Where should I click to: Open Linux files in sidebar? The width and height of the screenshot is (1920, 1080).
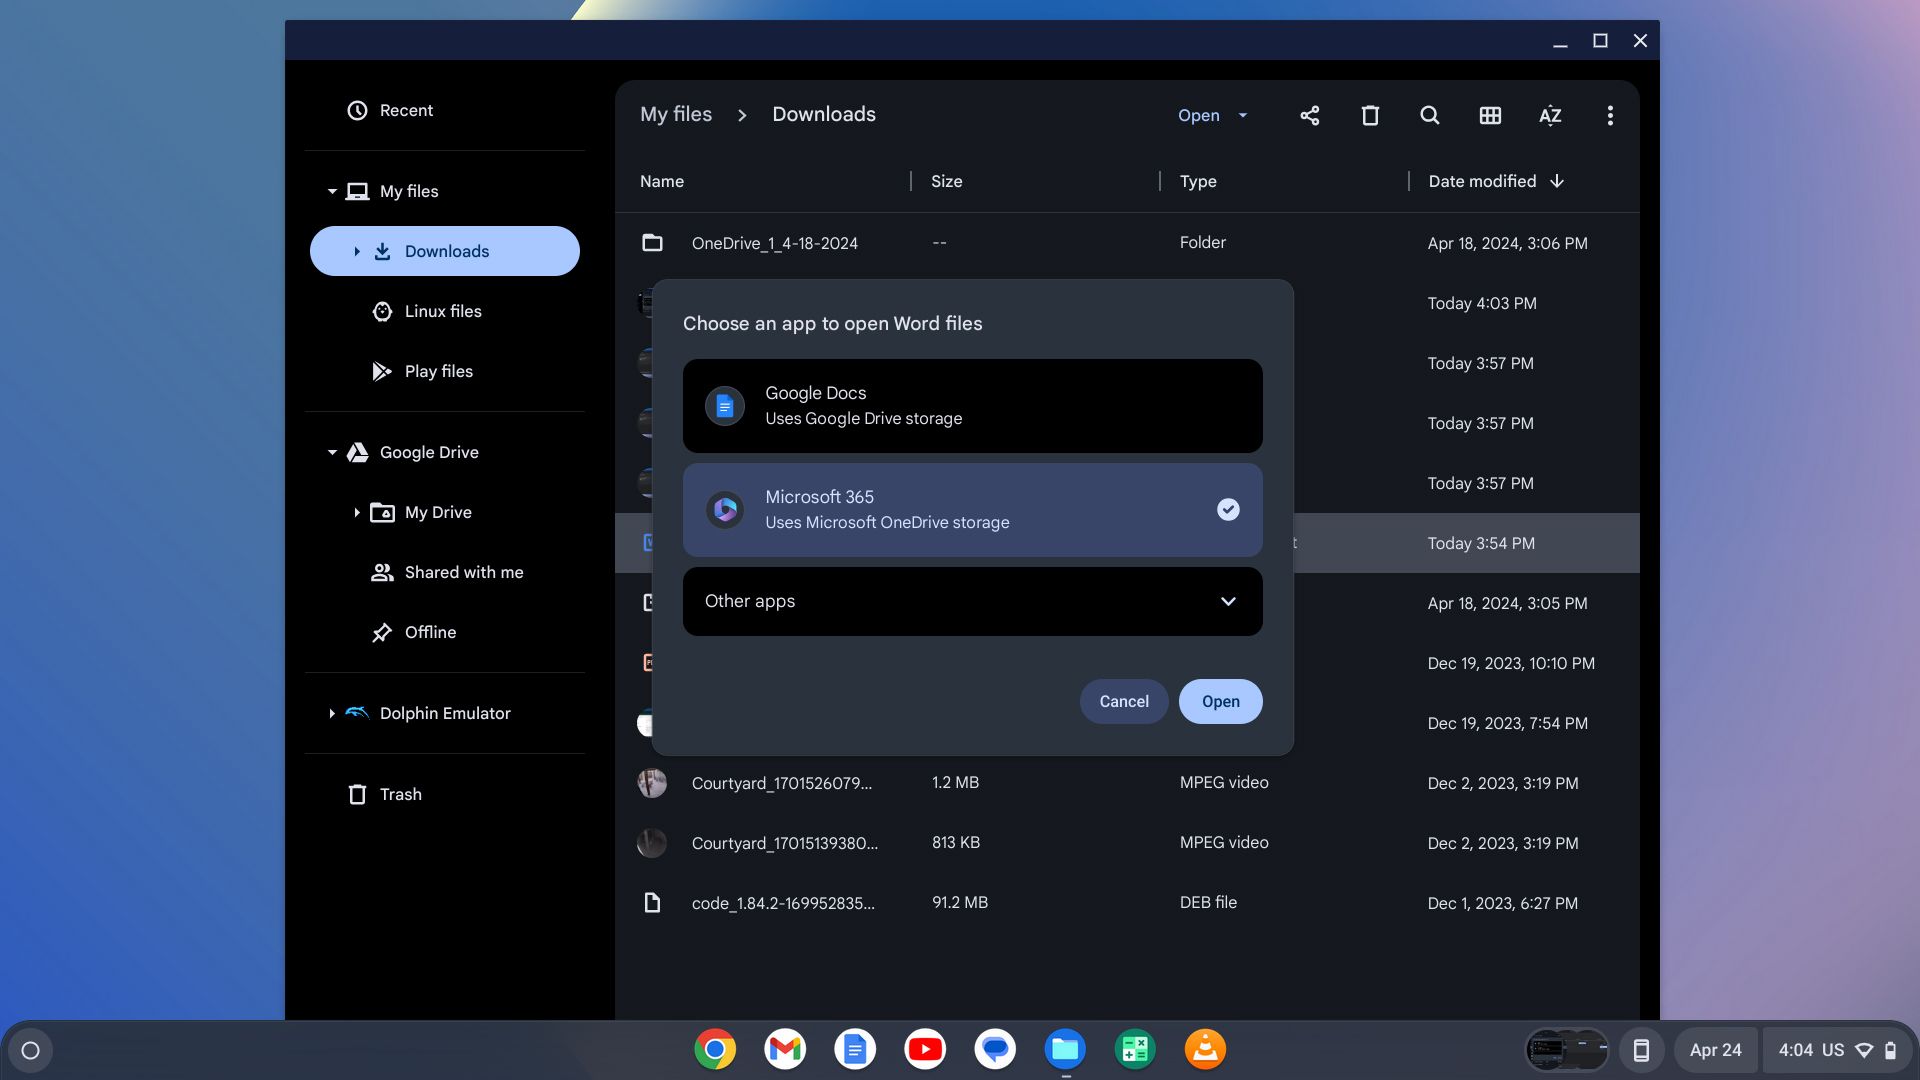click(x=445, y=311)
